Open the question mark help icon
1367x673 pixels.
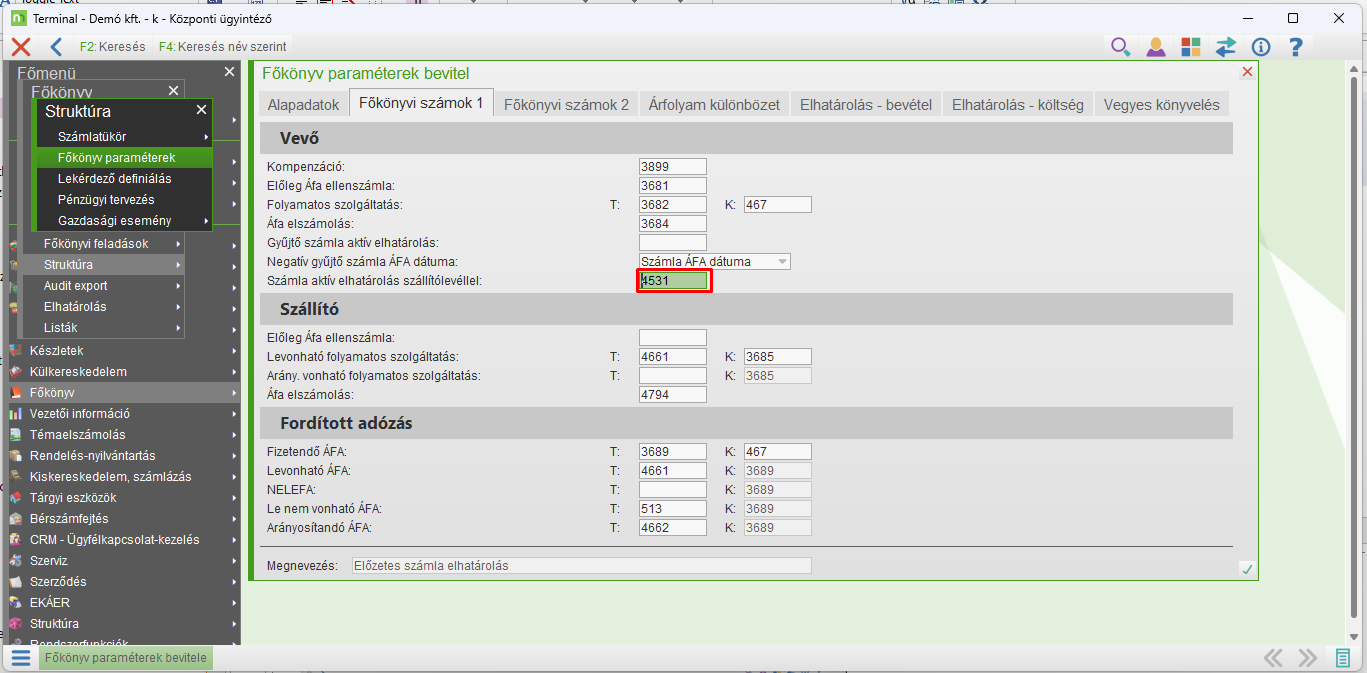point(1295,47)
